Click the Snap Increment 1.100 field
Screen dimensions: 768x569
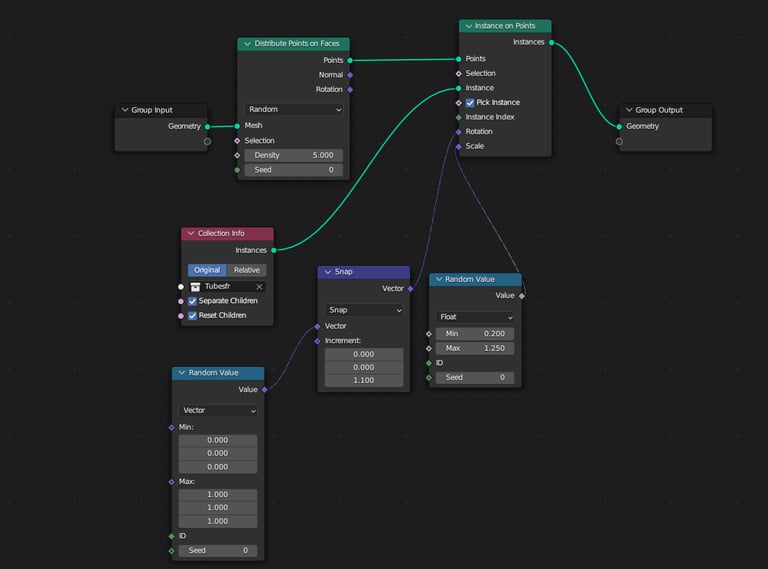[x=364, y=380]
